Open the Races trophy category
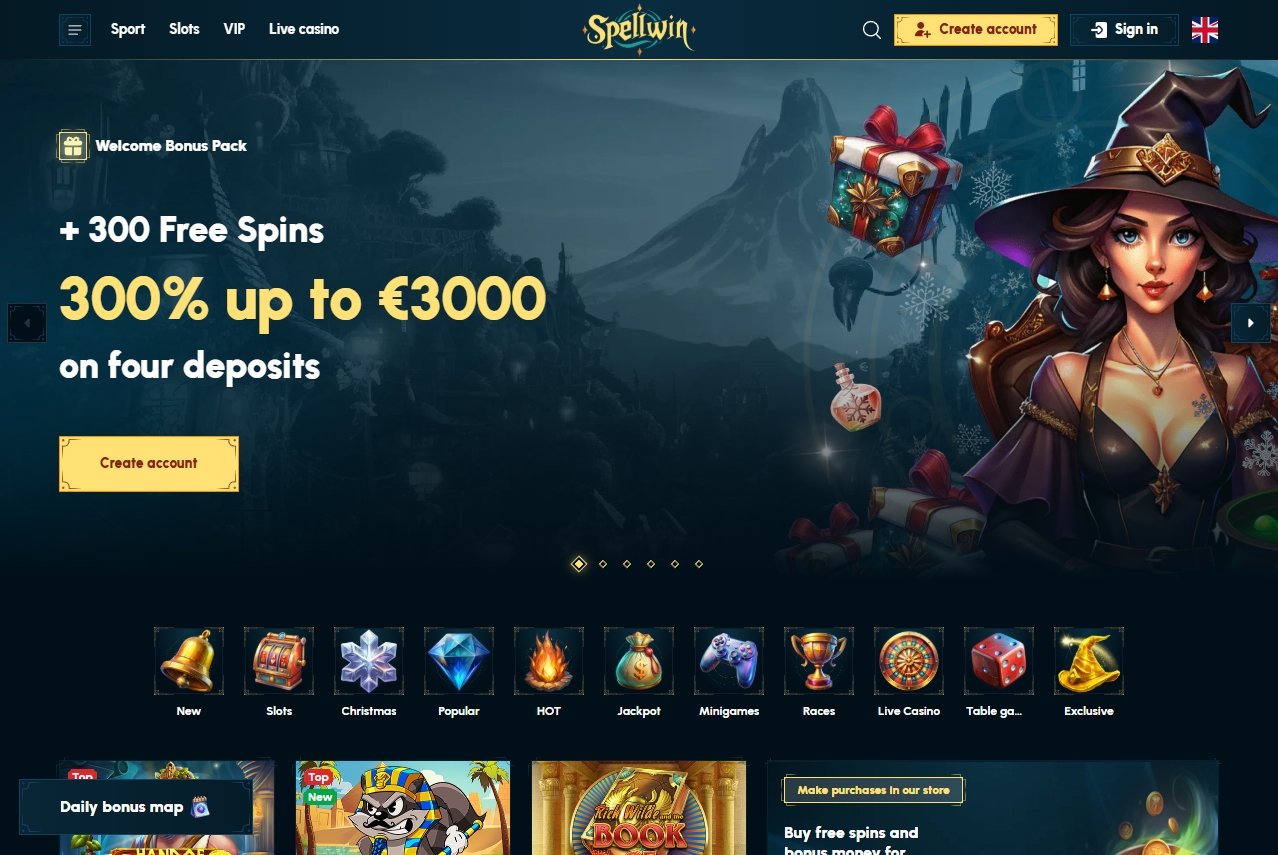 819,661
